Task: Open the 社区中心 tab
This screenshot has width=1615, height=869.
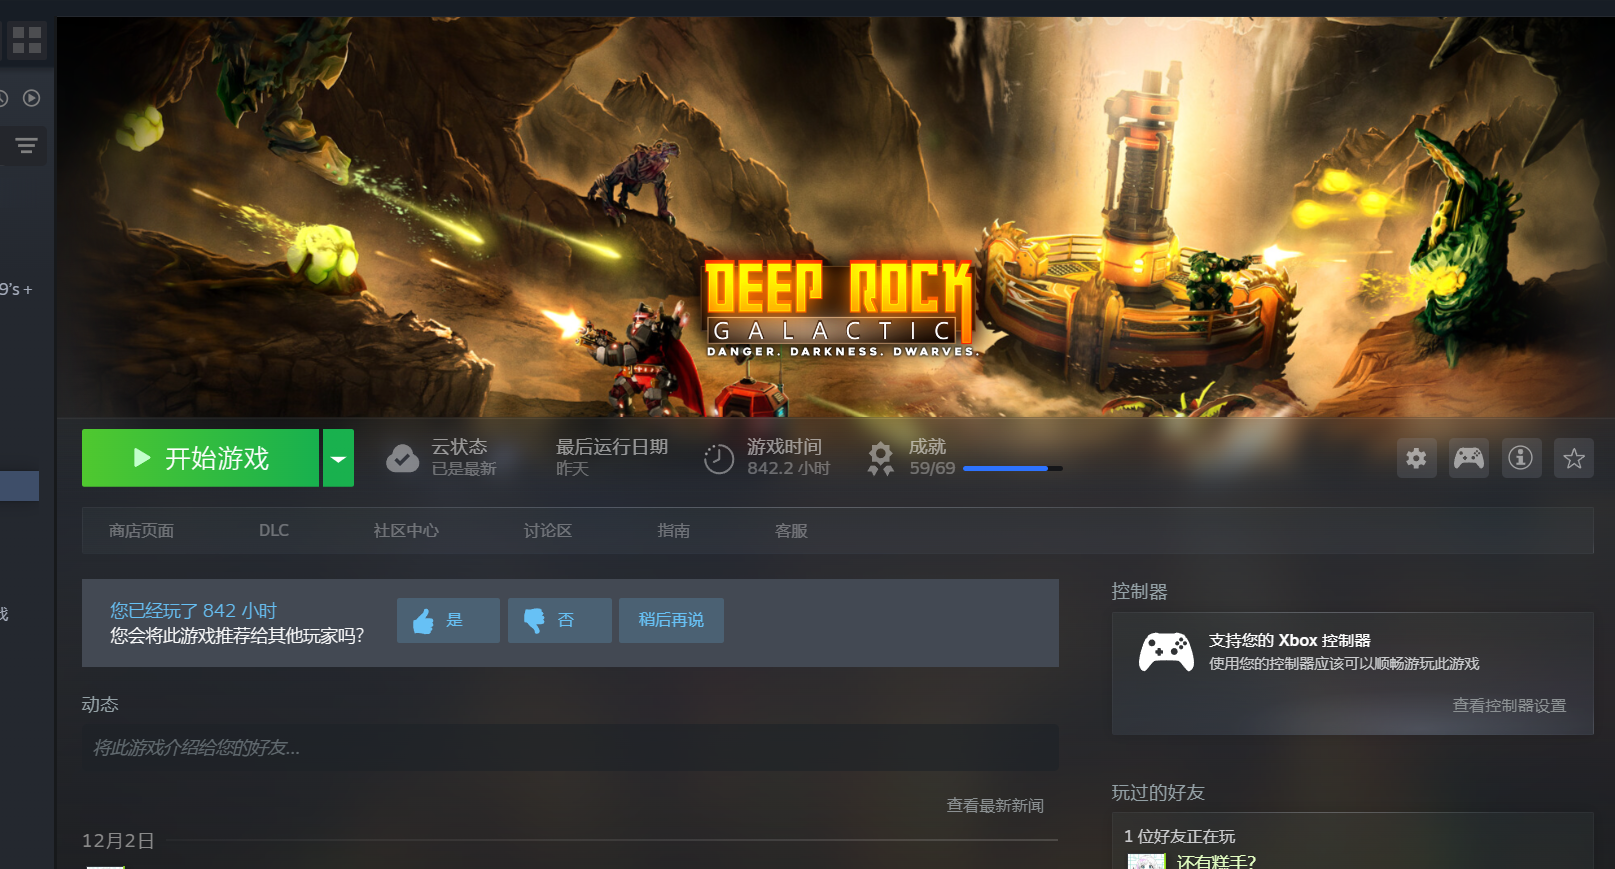Action: (x=406, y=531)
